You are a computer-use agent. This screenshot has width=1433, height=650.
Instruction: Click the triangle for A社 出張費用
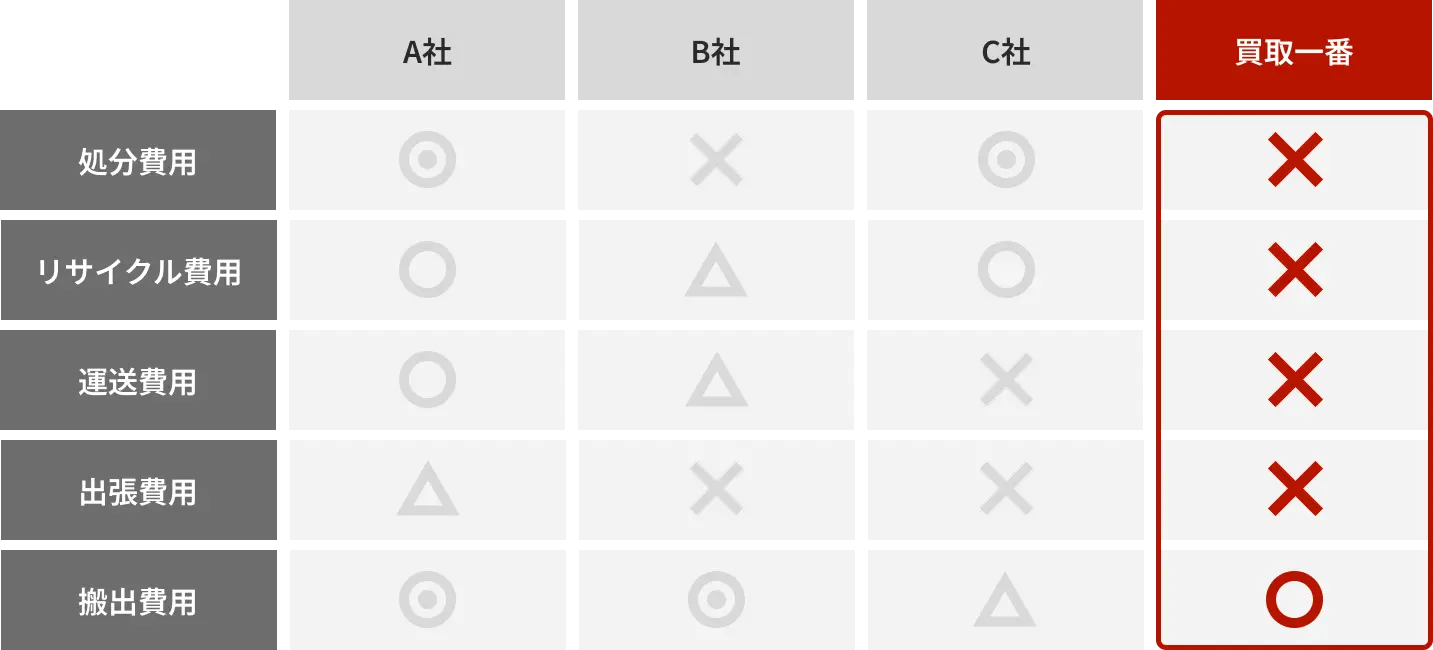427,493
